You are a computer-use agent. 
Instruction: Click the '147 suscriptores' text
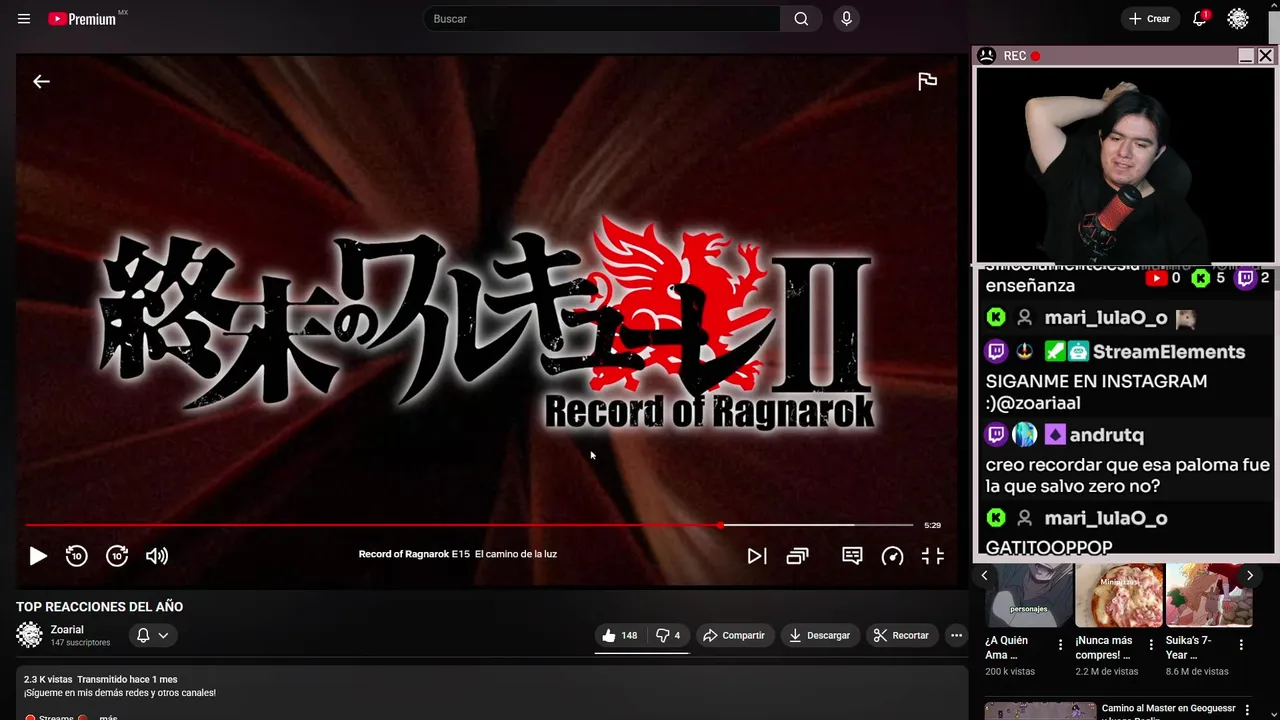tap(81, 643)
